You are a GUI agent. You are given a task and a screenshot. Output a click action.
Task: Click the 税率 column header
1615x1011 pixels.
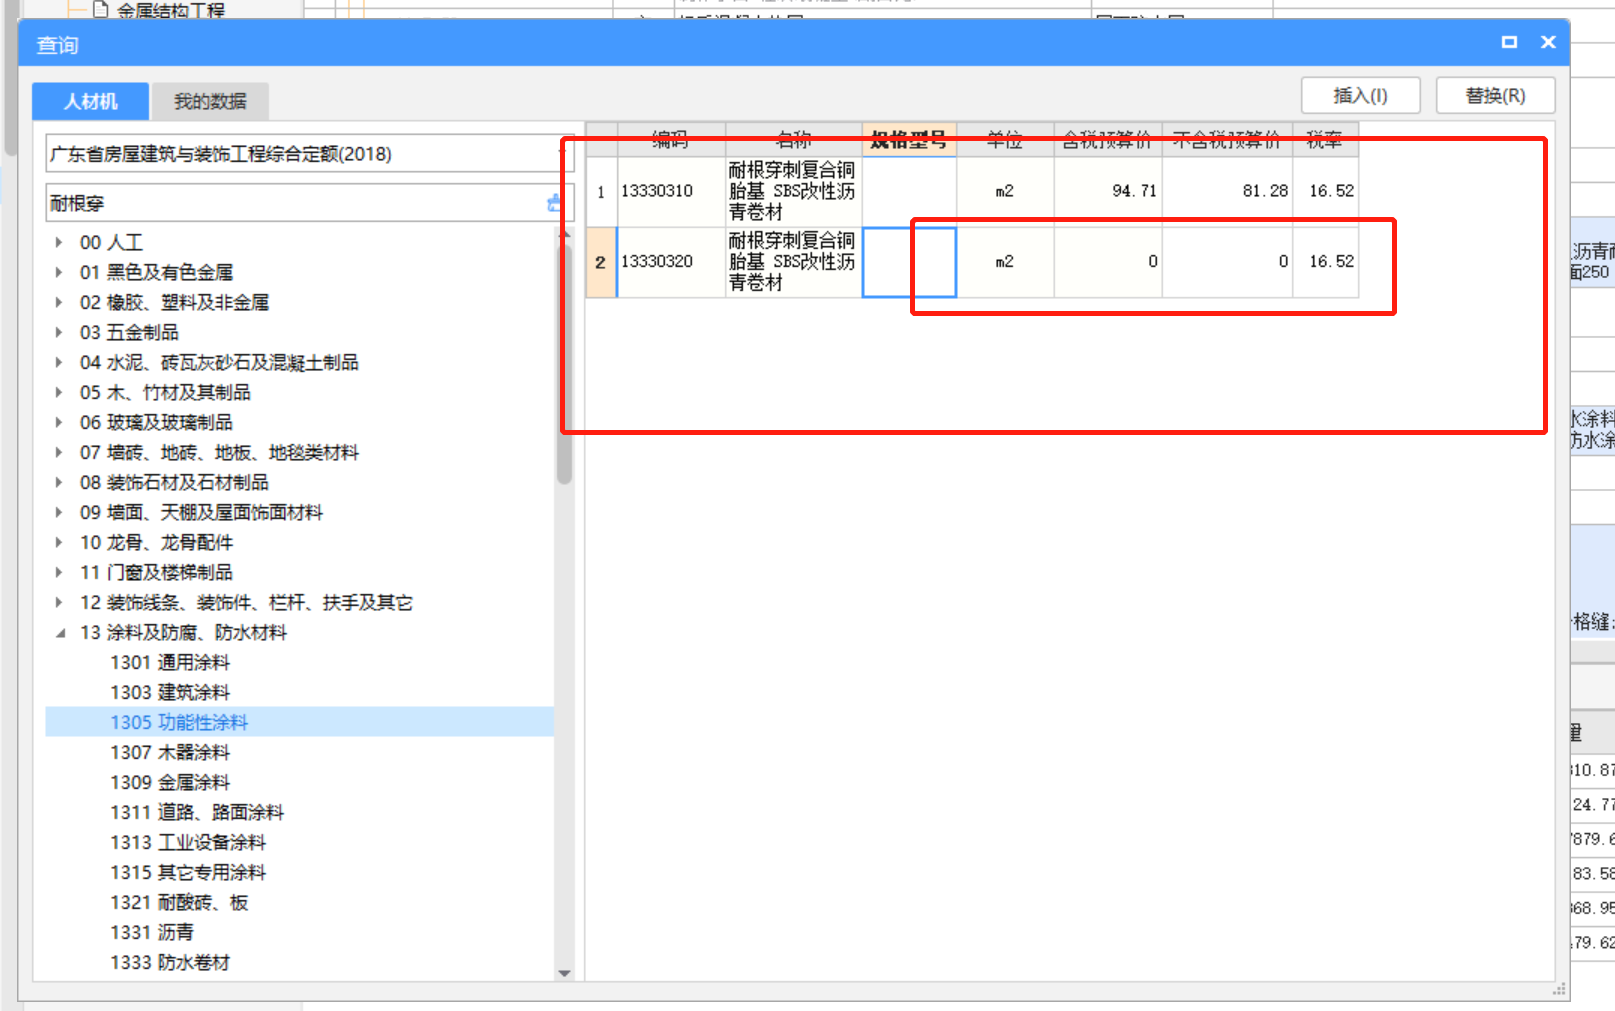tap(1325, 140)
